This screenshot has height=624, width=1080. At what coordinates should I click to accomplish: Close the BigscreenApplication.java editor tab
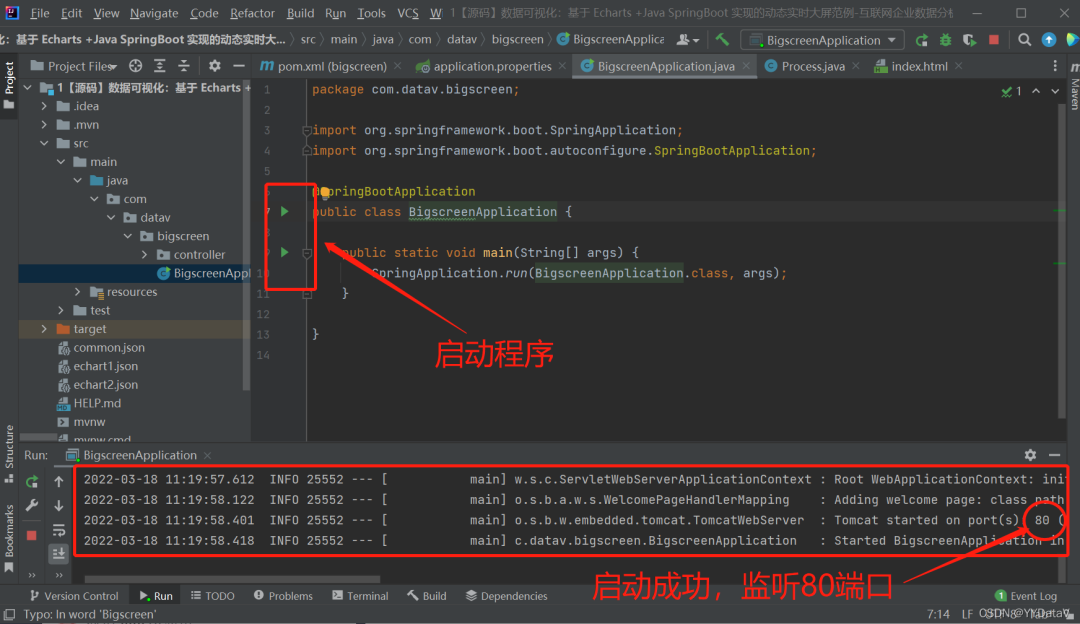pyautogui.click(x=746, y=66)
